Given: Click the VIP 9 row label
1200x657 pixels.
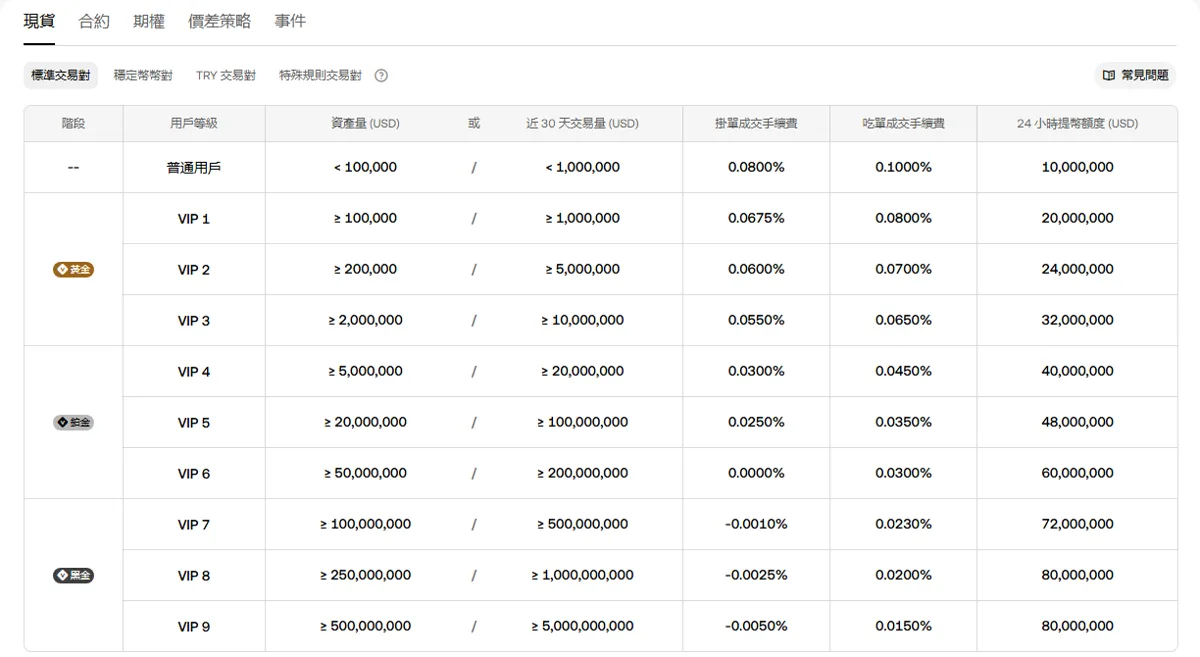Looking at the screenshot, I should pos(194,627).
